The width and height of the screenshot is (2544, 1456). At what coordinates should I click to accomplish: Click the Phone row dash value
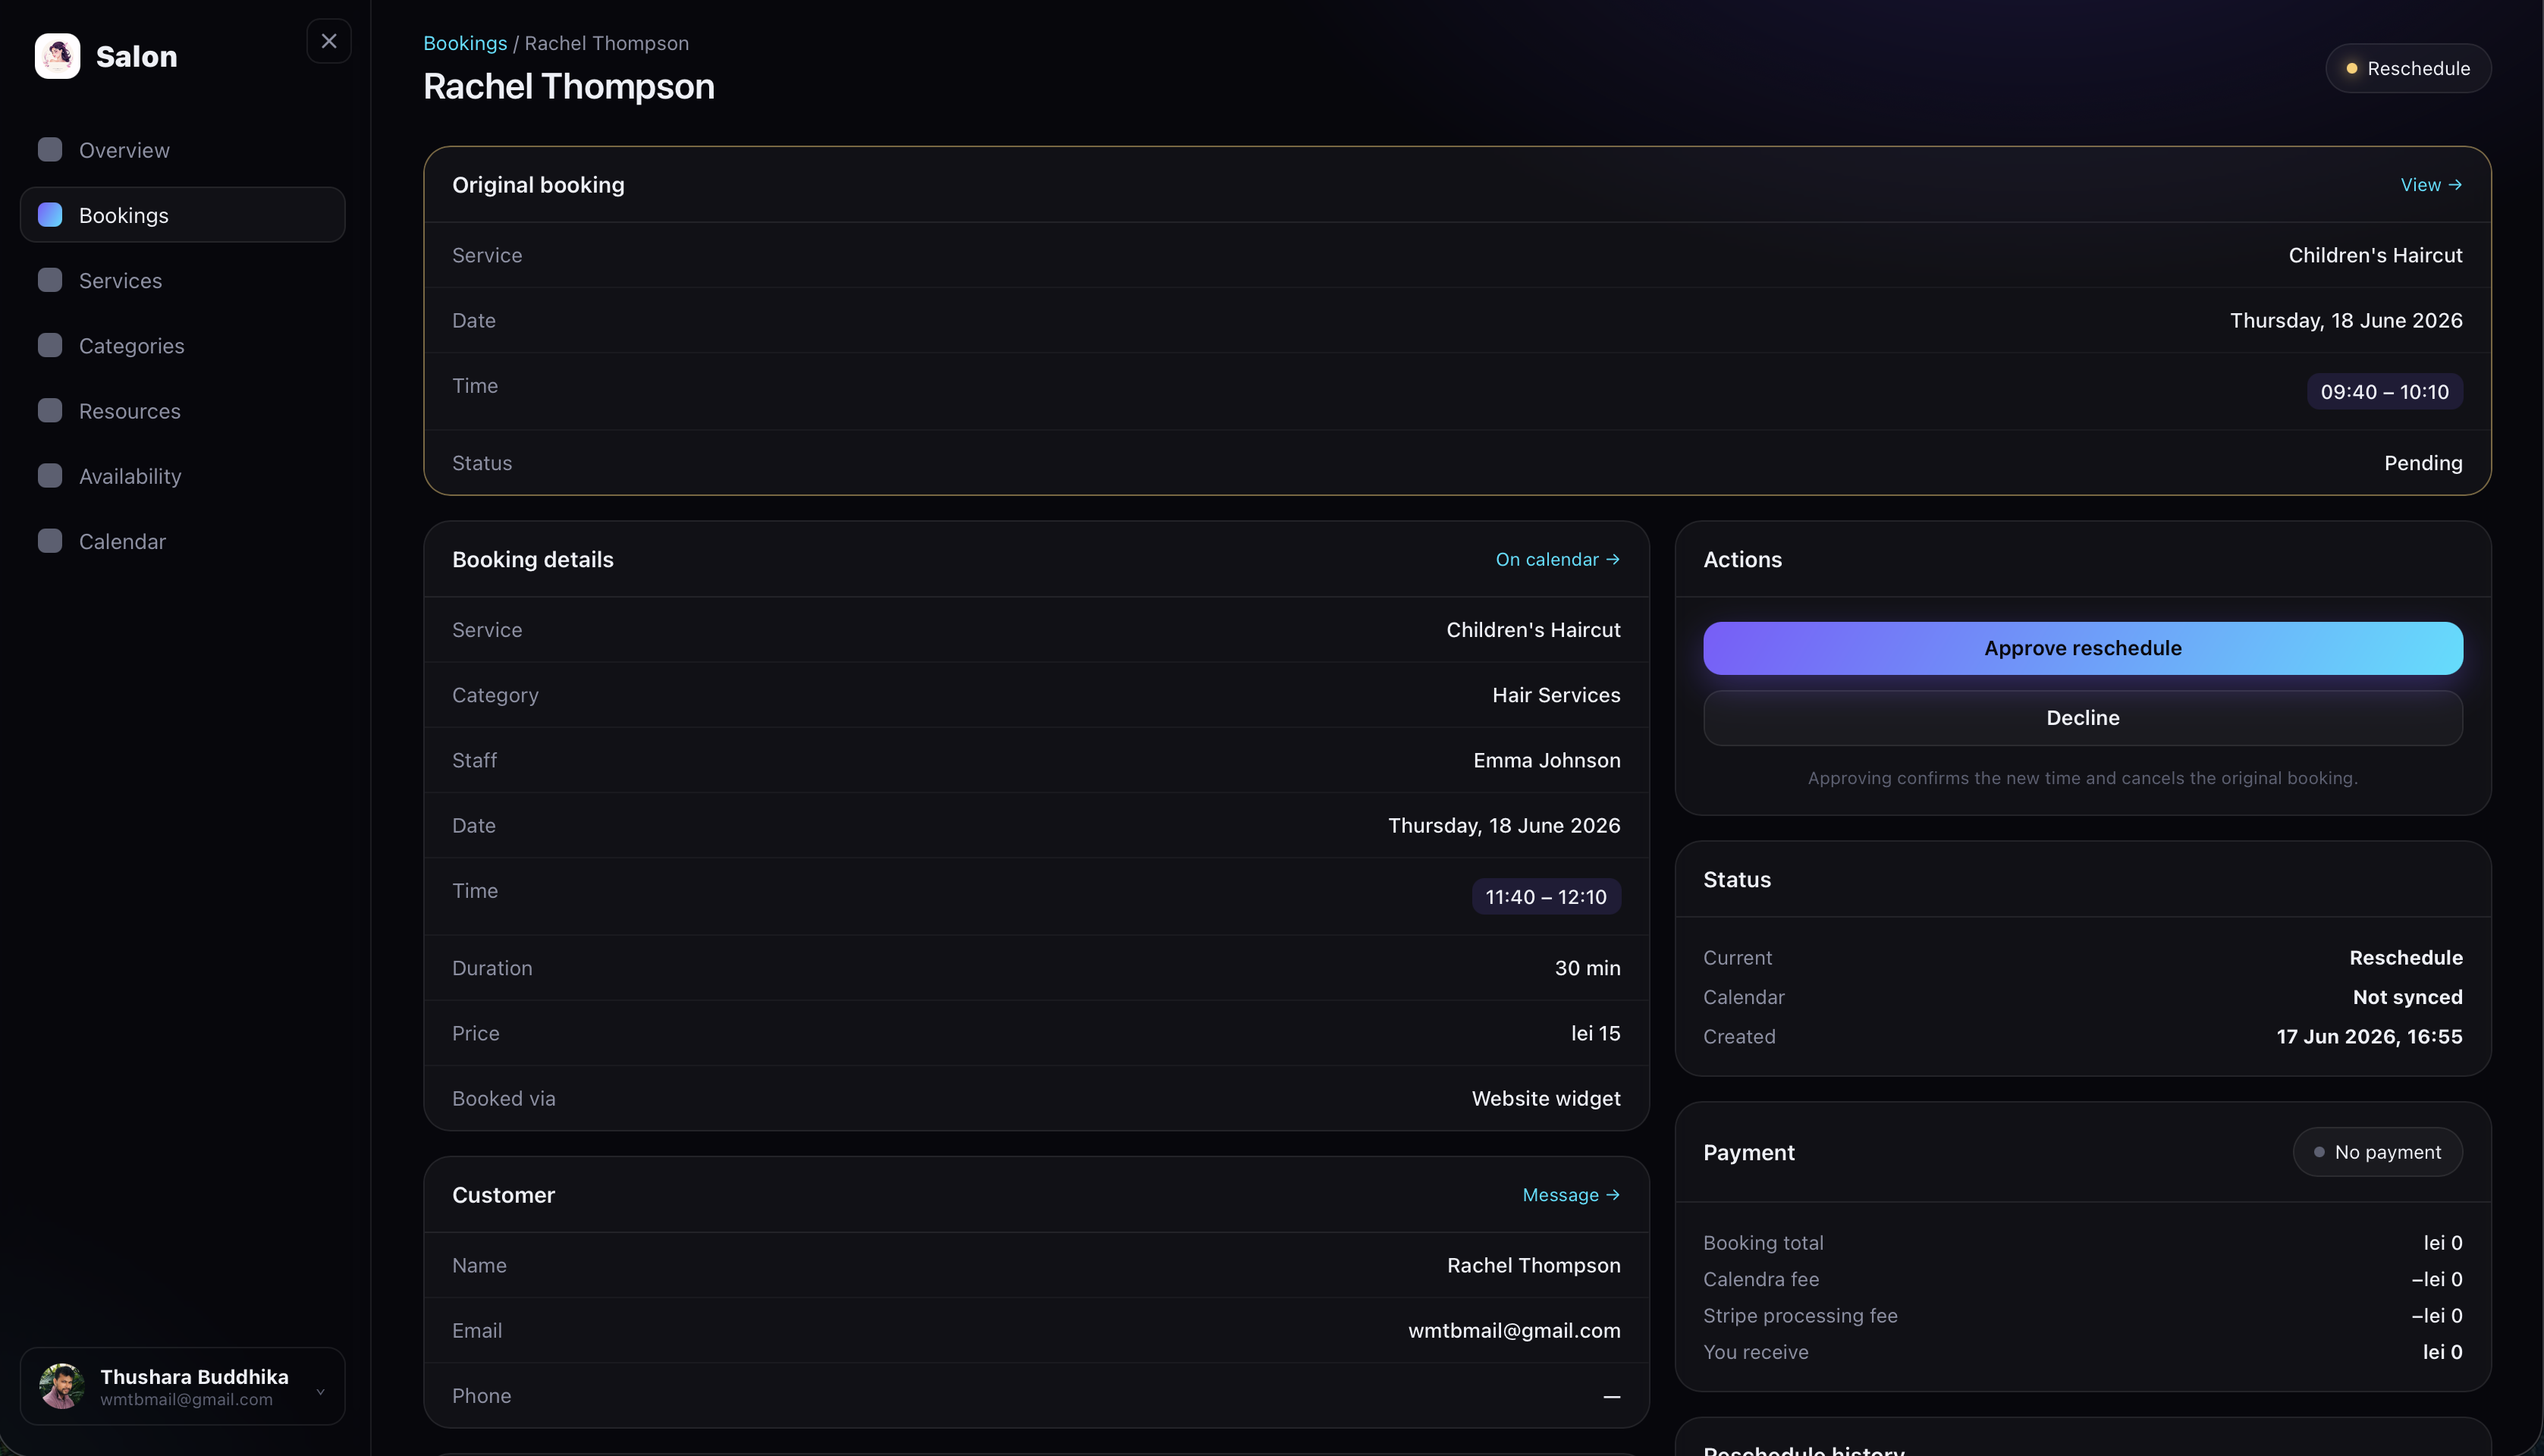tap(1611, 1396)
